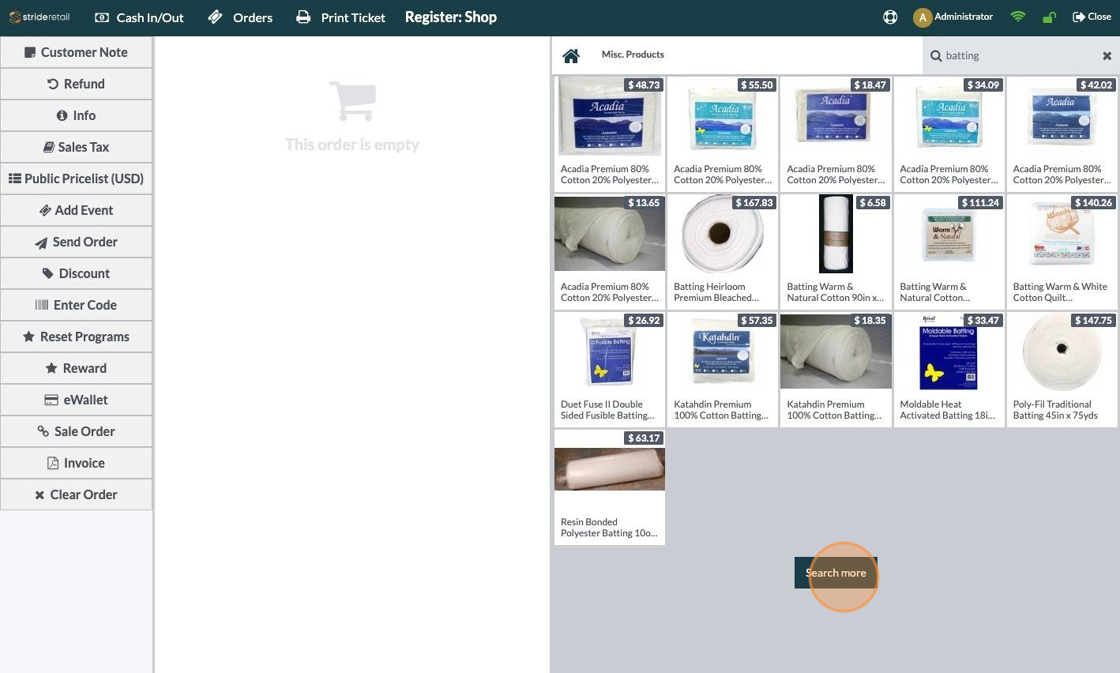Add the $18.35 Katahdin Premium batting
This screenshot has width=1120, height=673.
click(836, 369)
